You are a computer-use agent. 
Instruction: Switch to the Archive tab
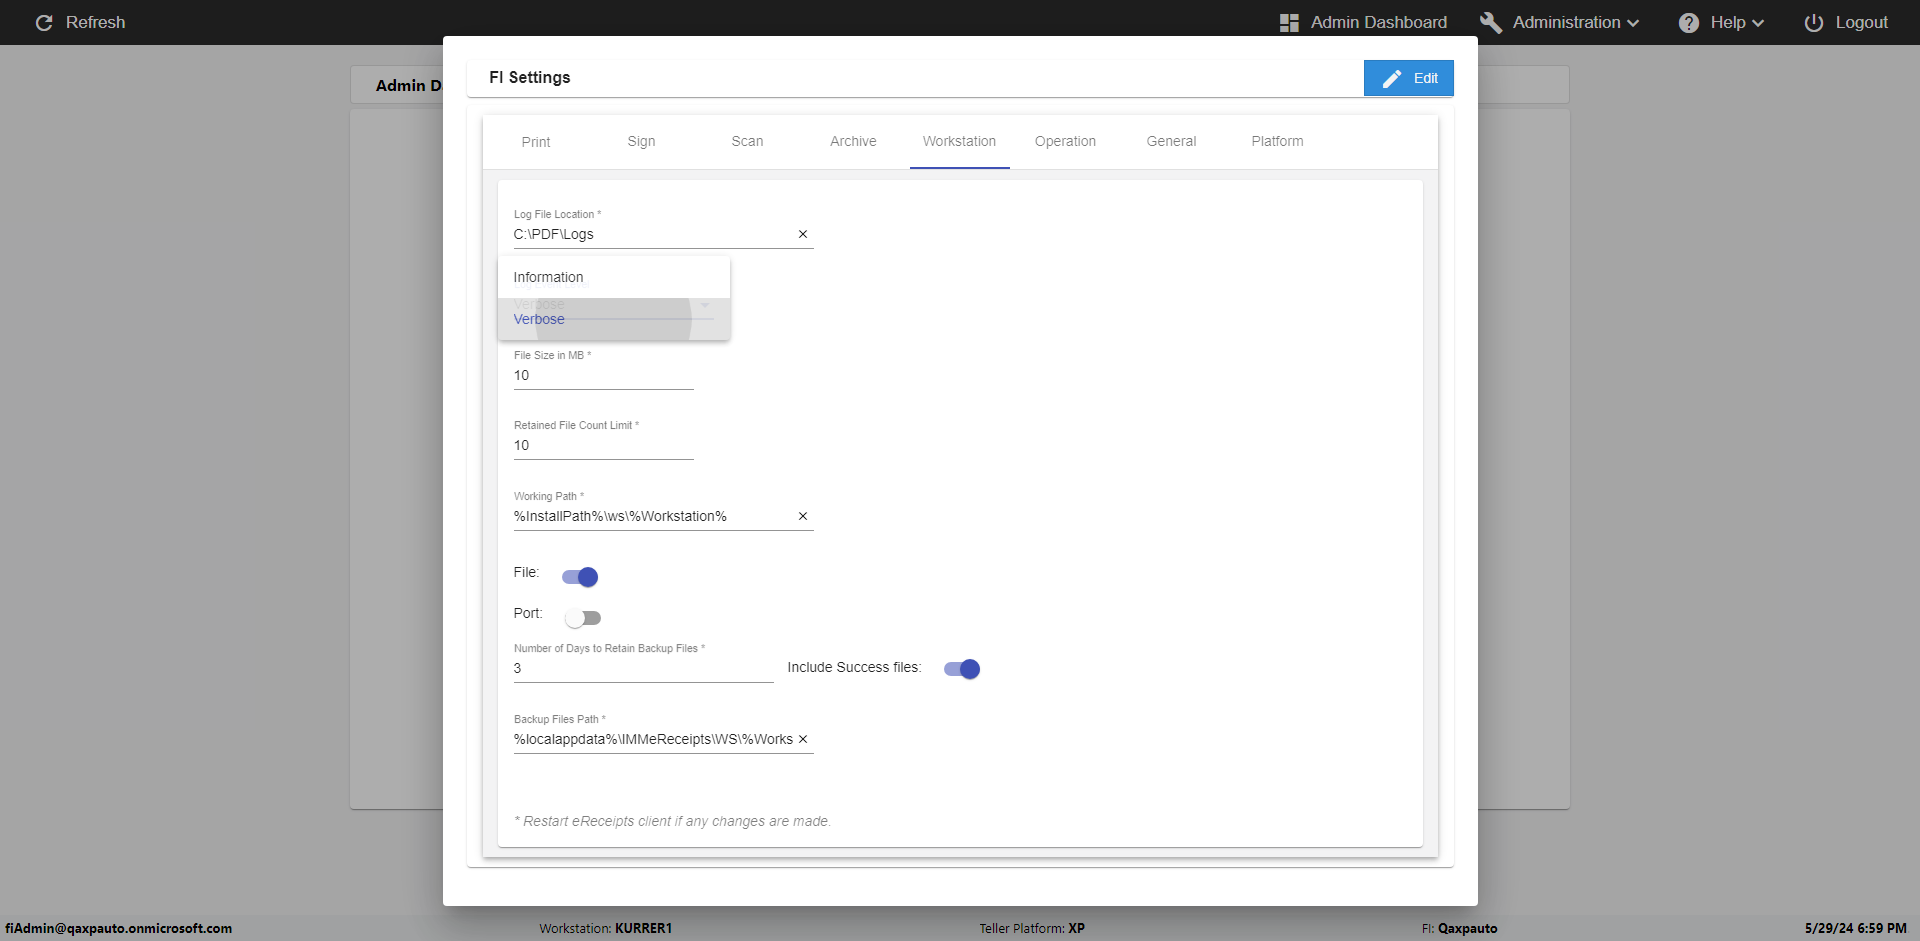pos(853,142)
